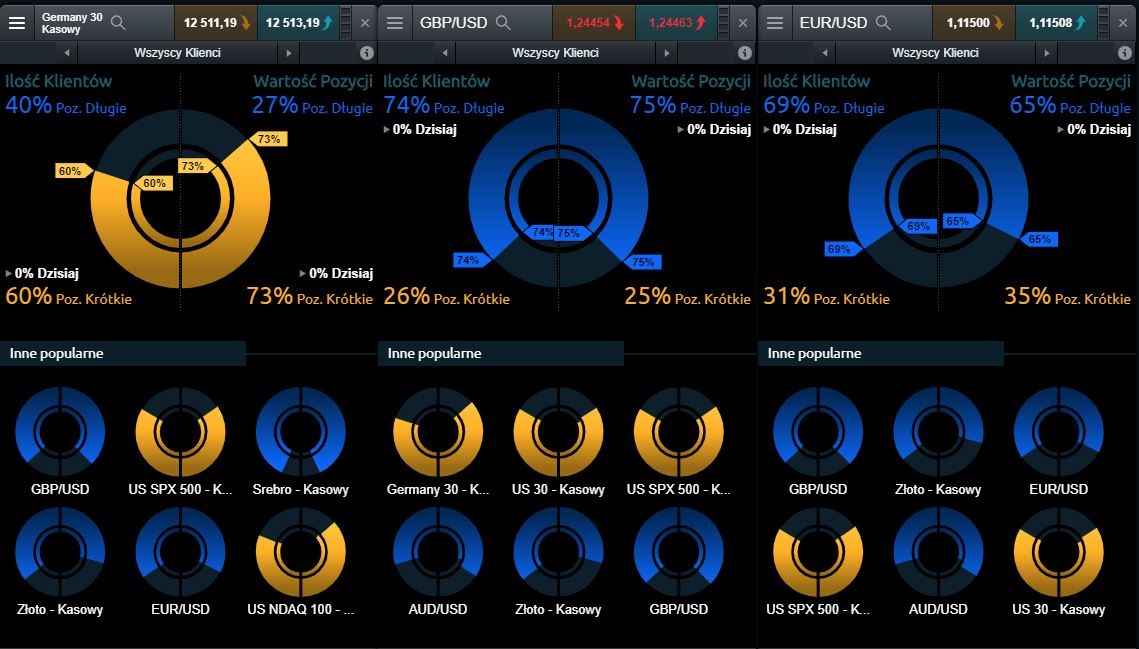Open the hamburger menu of EUR/USD panel
Screen dimensions: 1139x649
(775, 22)
